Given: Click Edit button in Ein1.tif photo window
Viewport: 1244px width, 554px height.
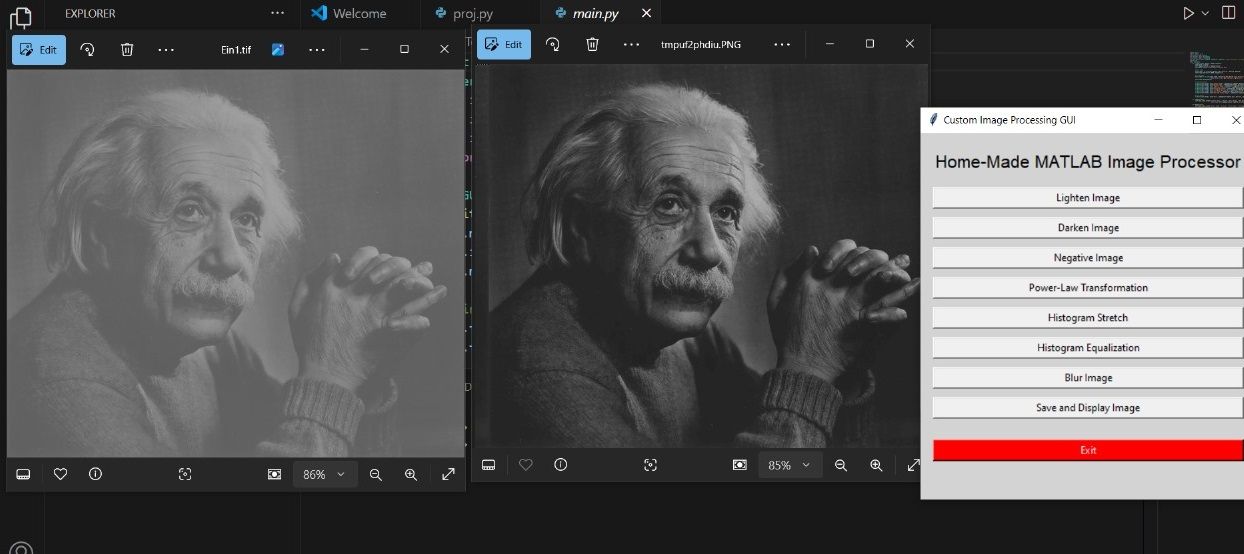Looking at the screenshot, I should [39, 49].
